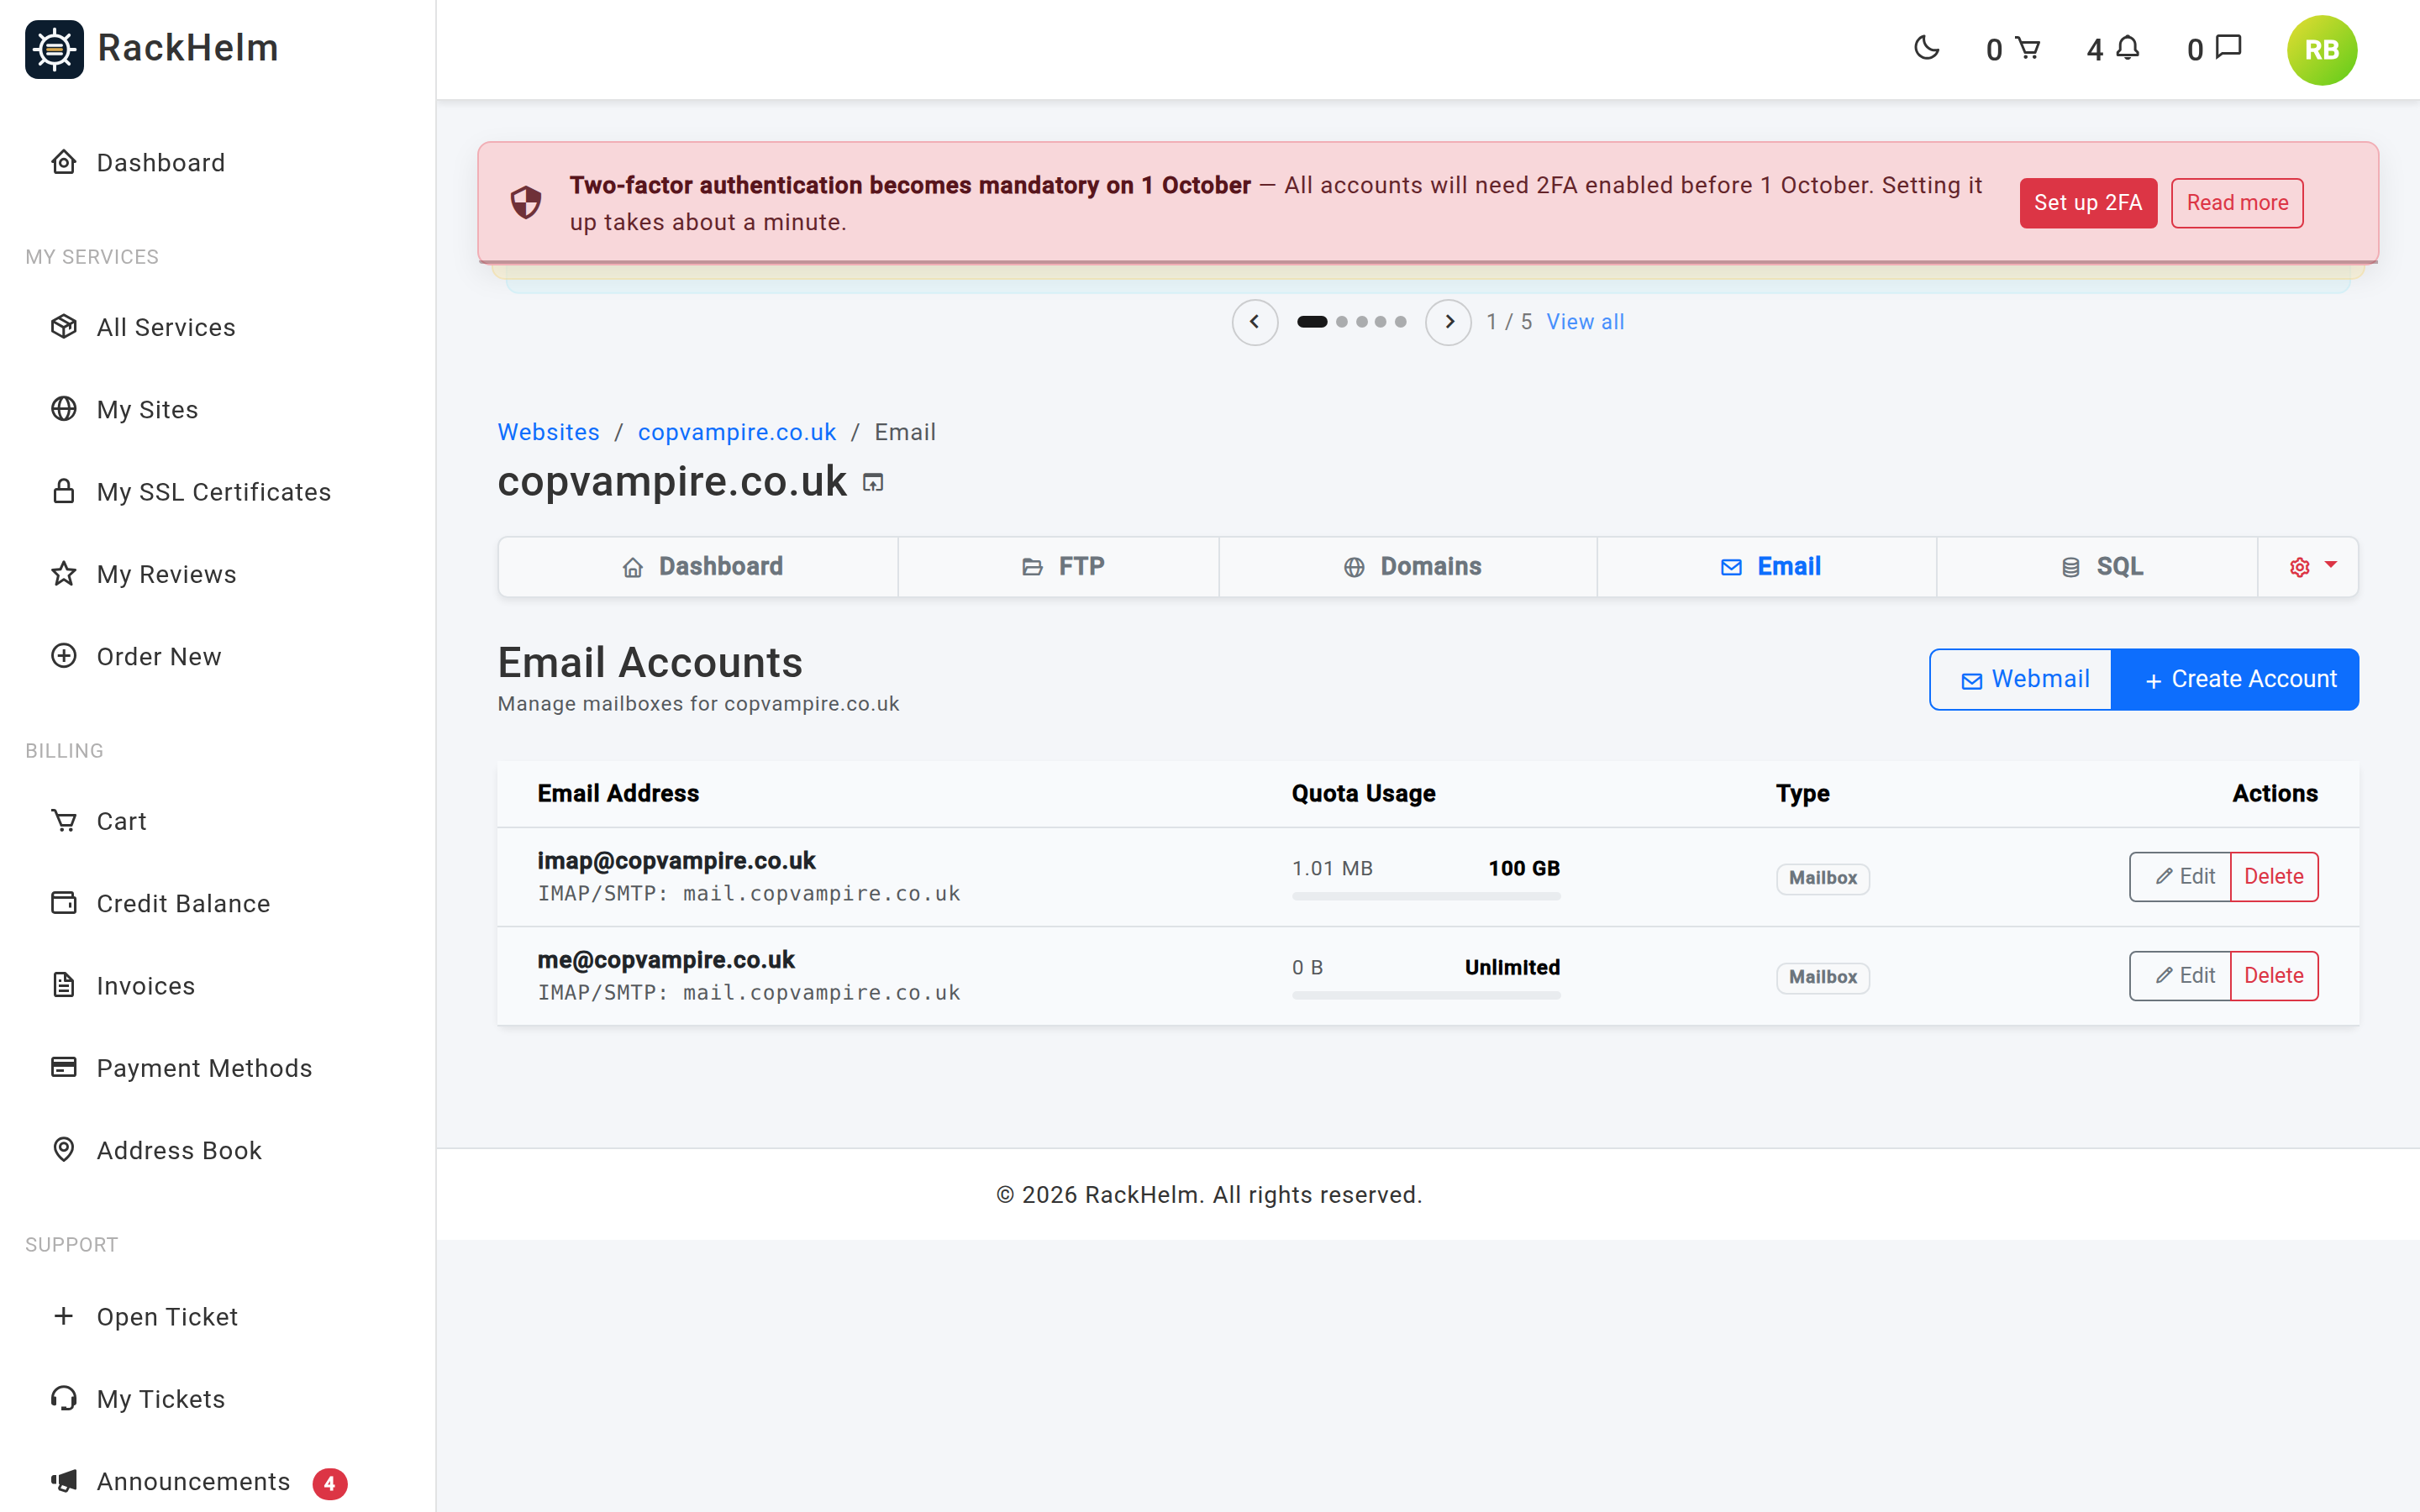The height and width of the screenshot is (1512, 2420).
Task: Click Mailbox badge in imap row
Action: point(1823,878)
